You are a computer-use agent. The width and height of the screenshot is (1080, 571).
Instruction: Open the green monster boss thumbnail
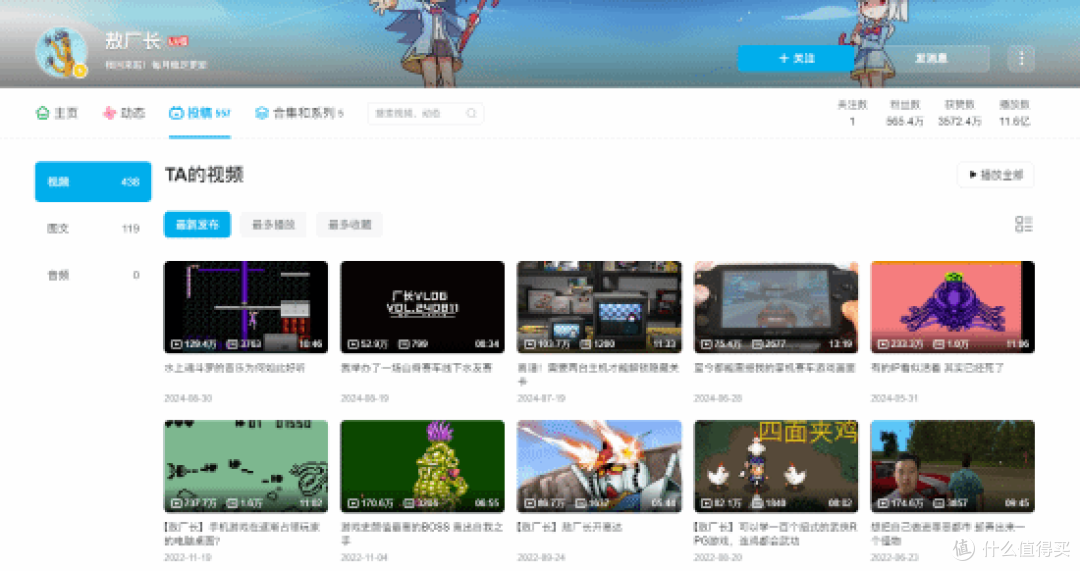pos(422,466)
